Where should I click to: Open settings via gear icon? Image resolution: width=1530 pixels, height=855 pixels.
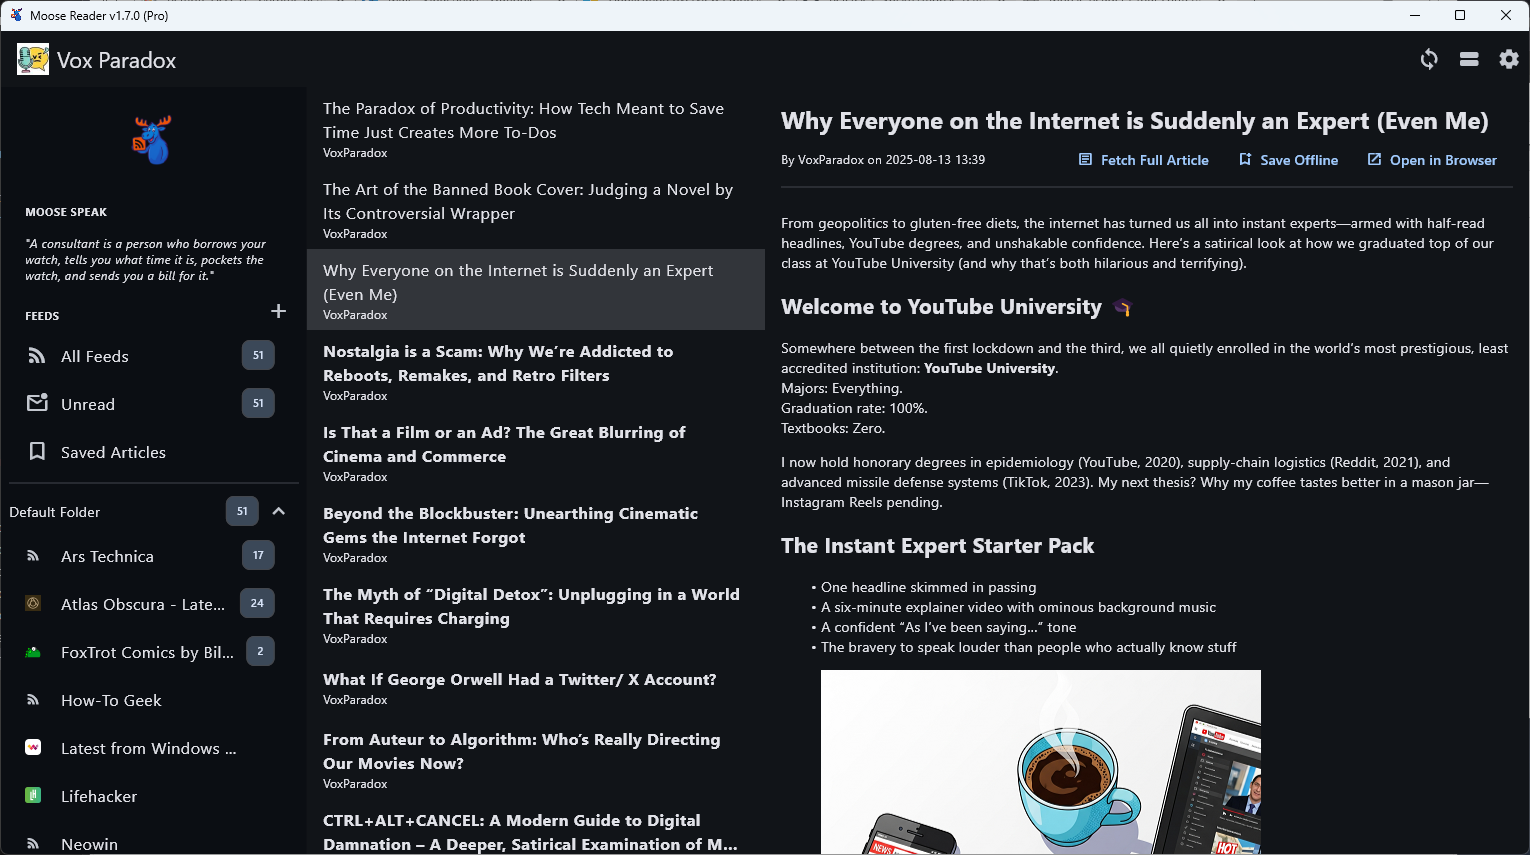click(1509, 60)
